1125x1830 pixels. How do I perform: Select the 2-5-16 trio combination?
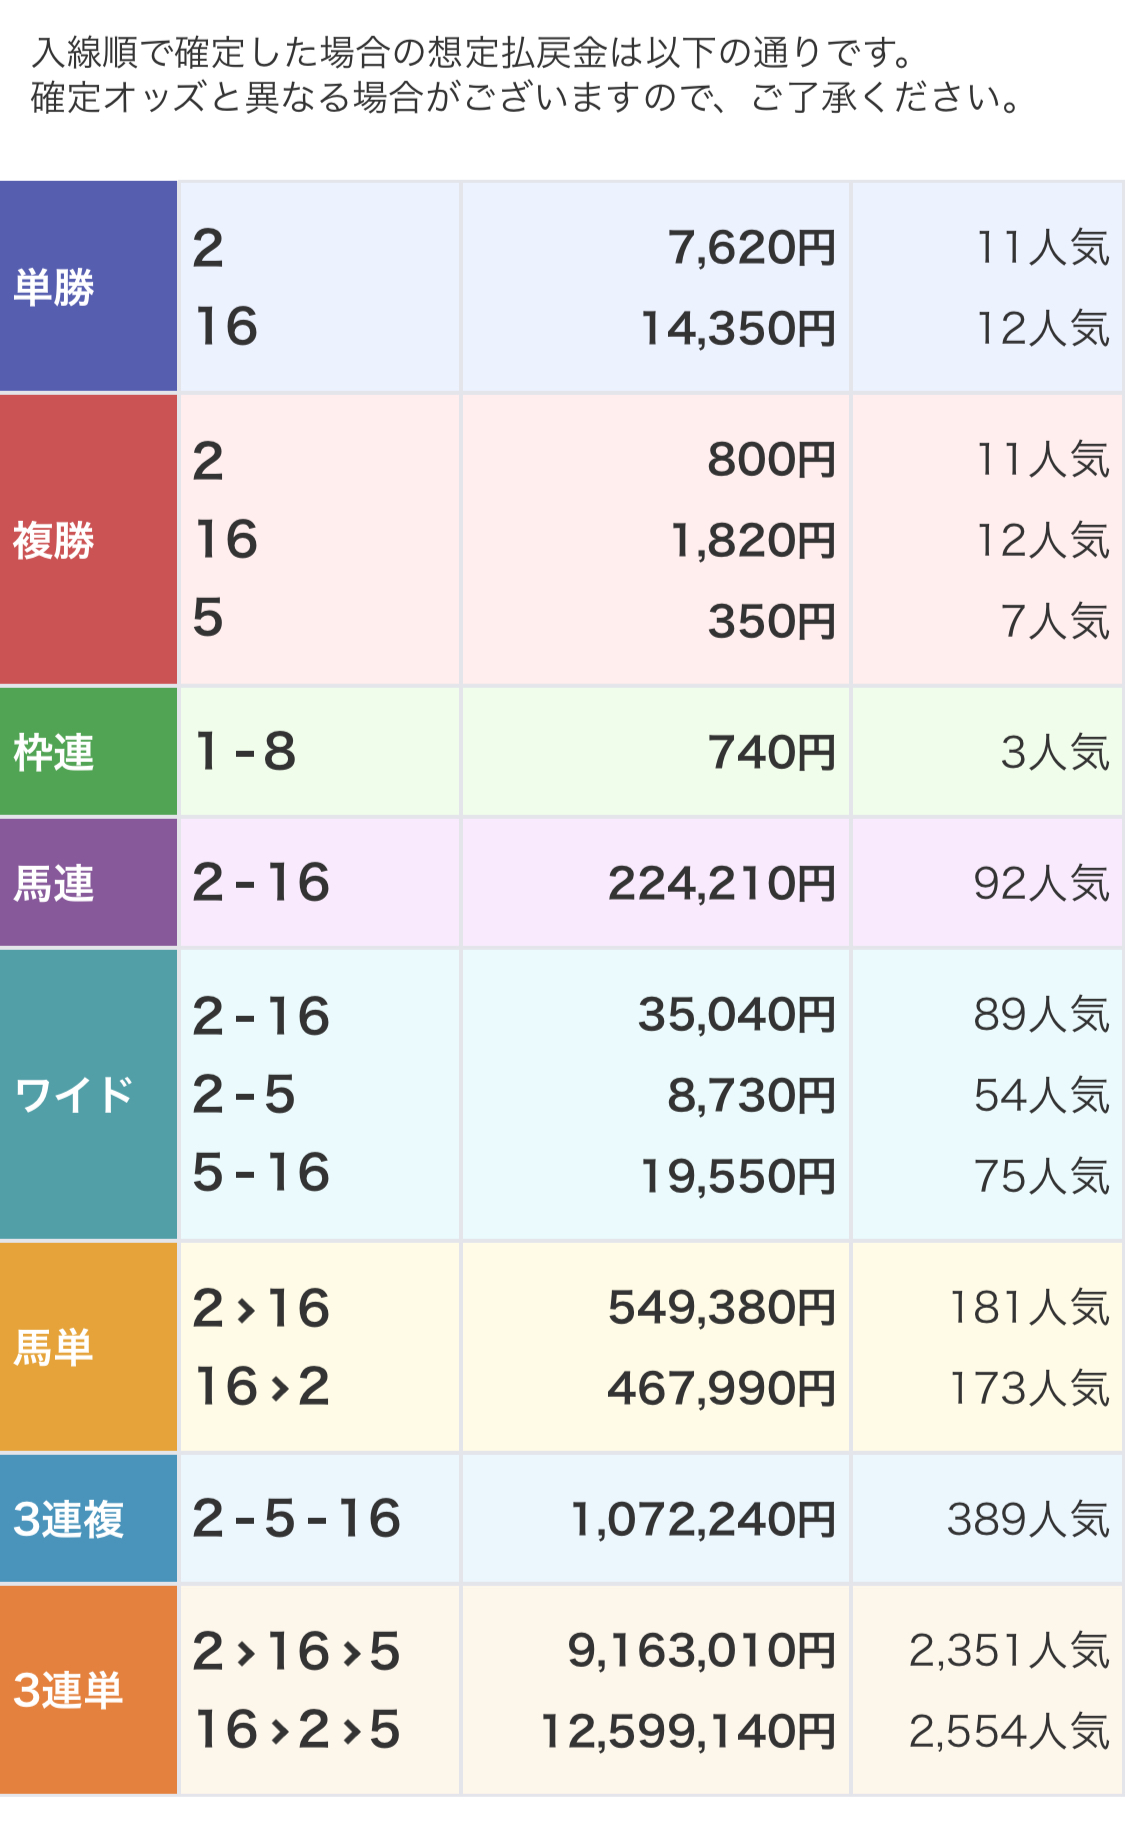tap(297, 1518)
